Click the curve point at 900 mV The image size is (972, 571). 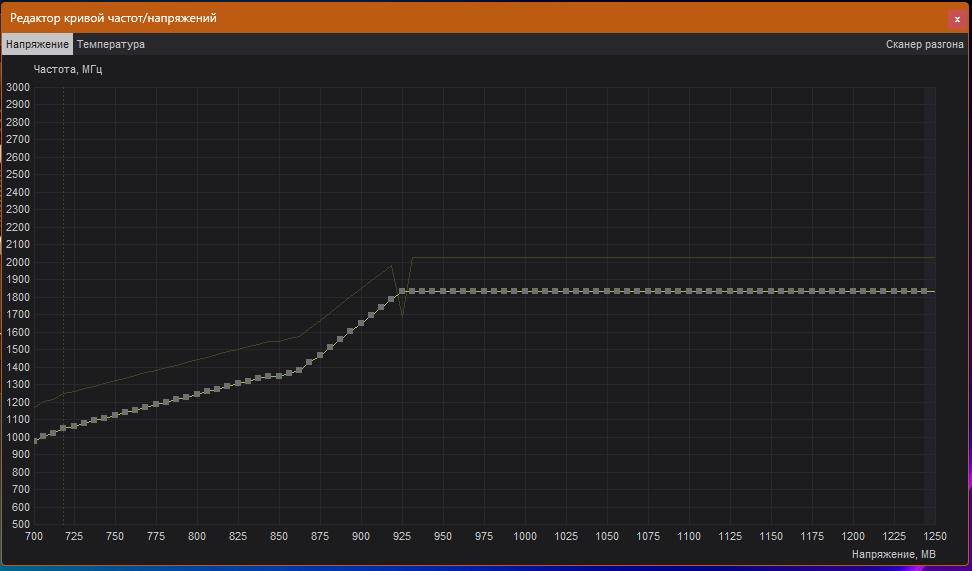361,322
